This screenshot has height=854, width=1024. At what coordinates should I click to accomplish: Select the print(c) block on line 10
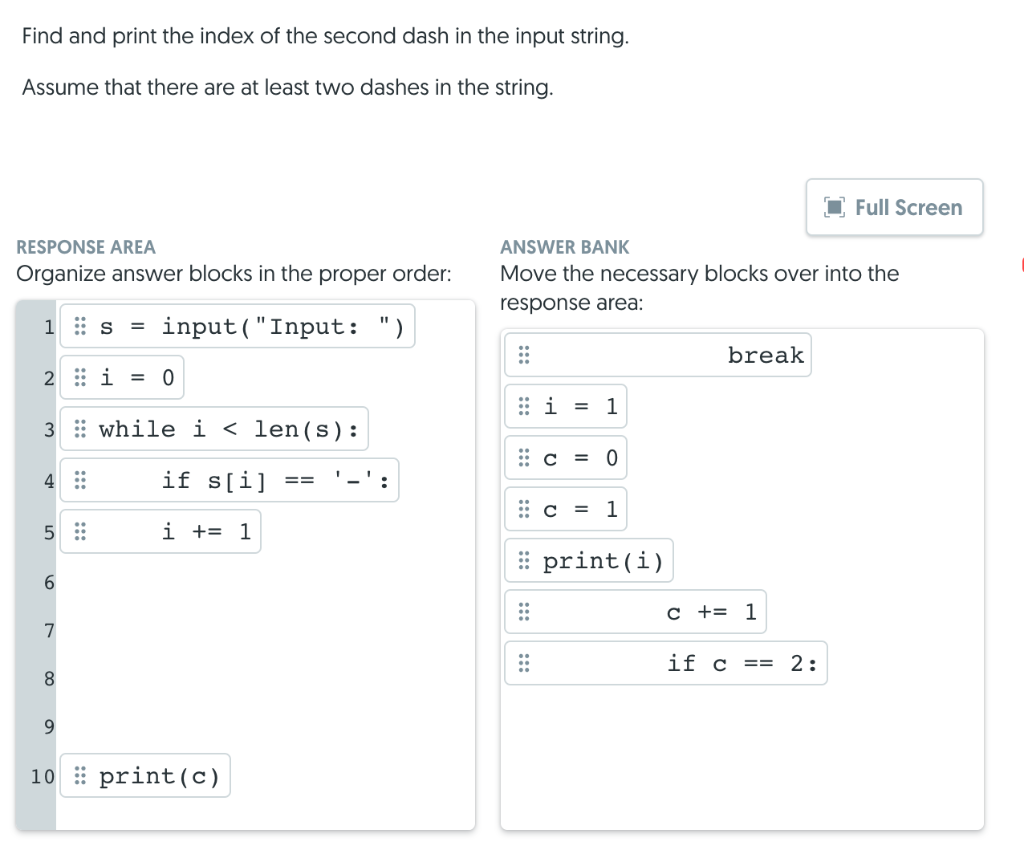(144, 775)
